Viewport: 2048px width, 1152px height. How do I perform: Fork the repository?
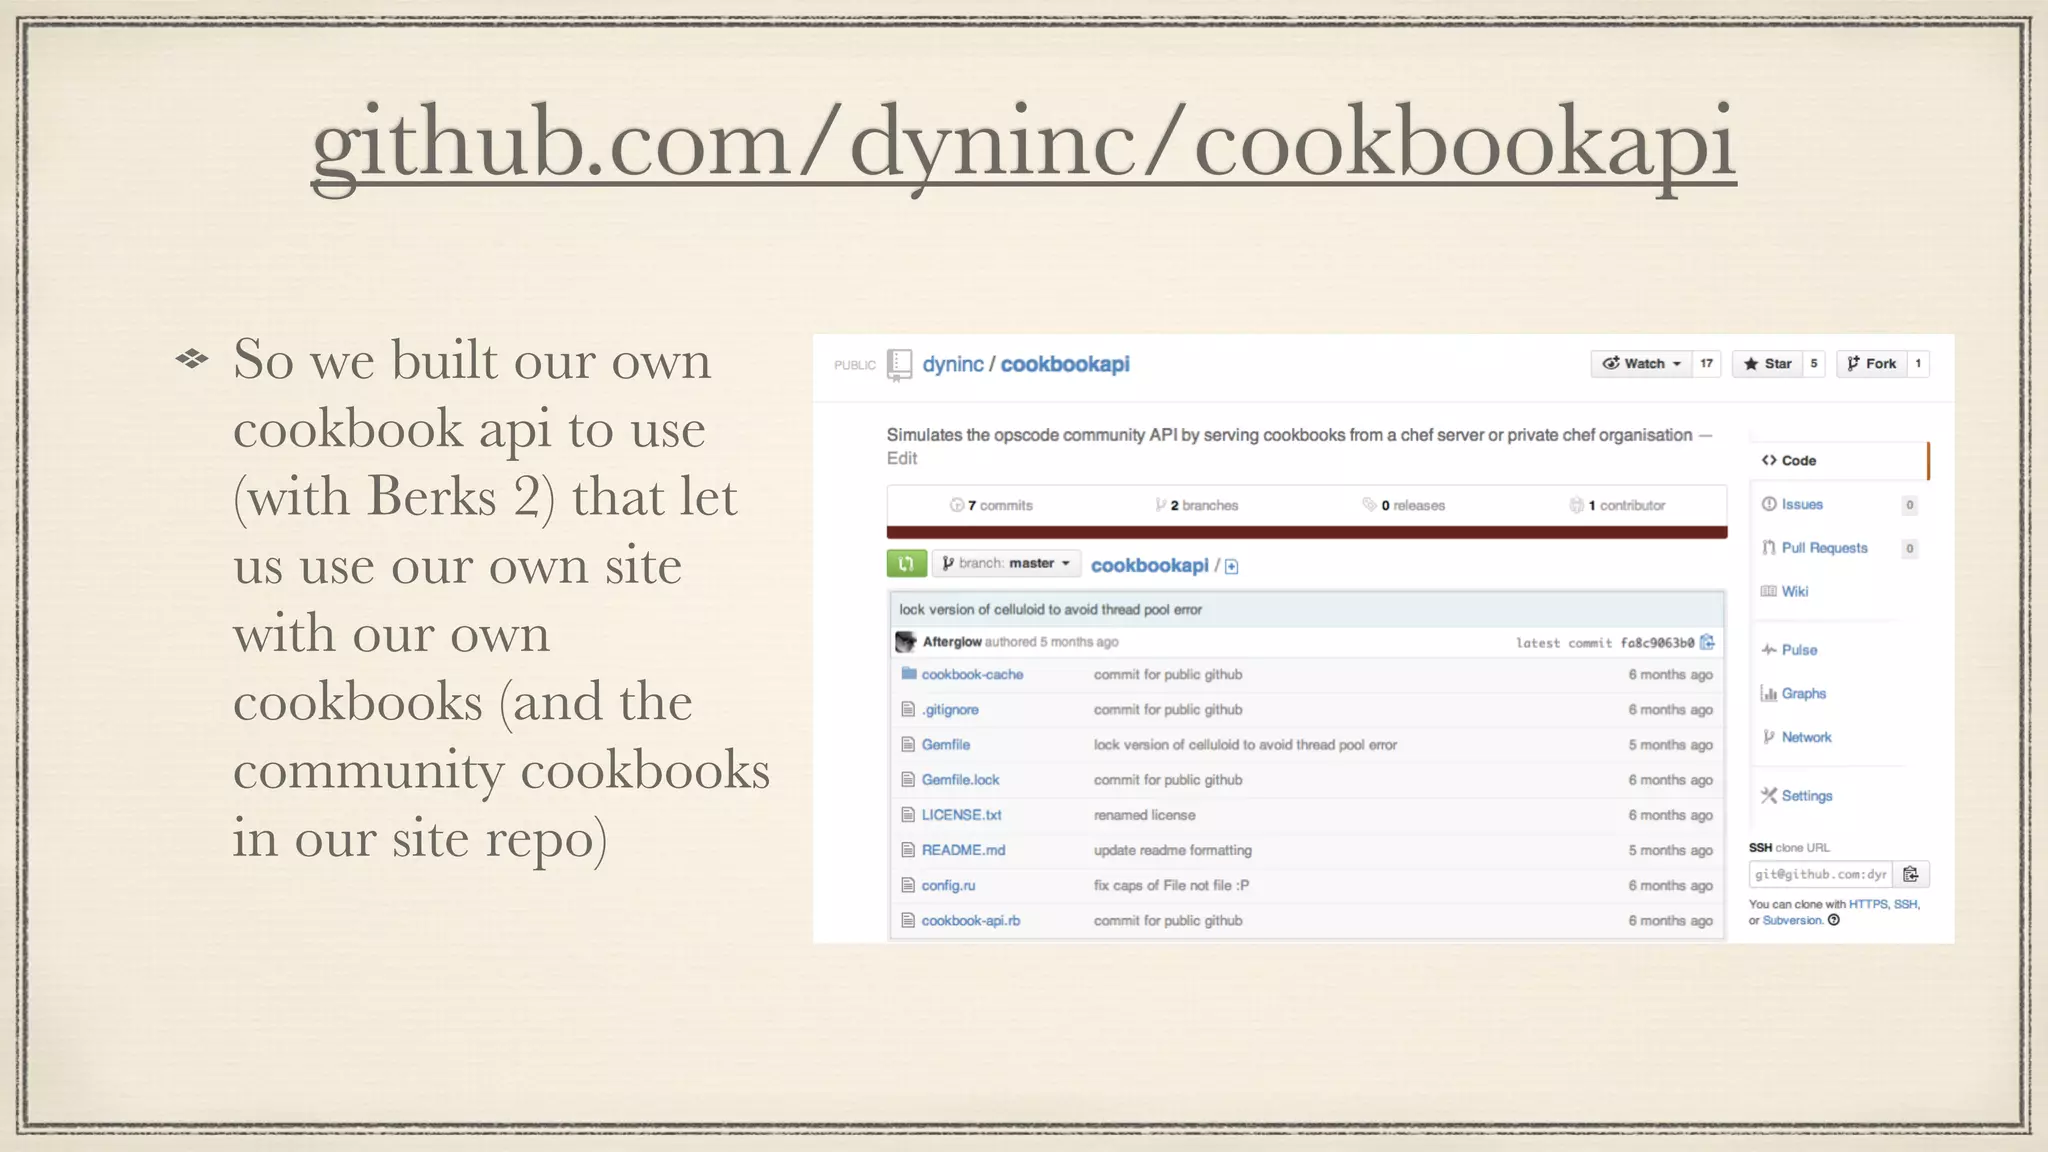[x=1871, y=364]
